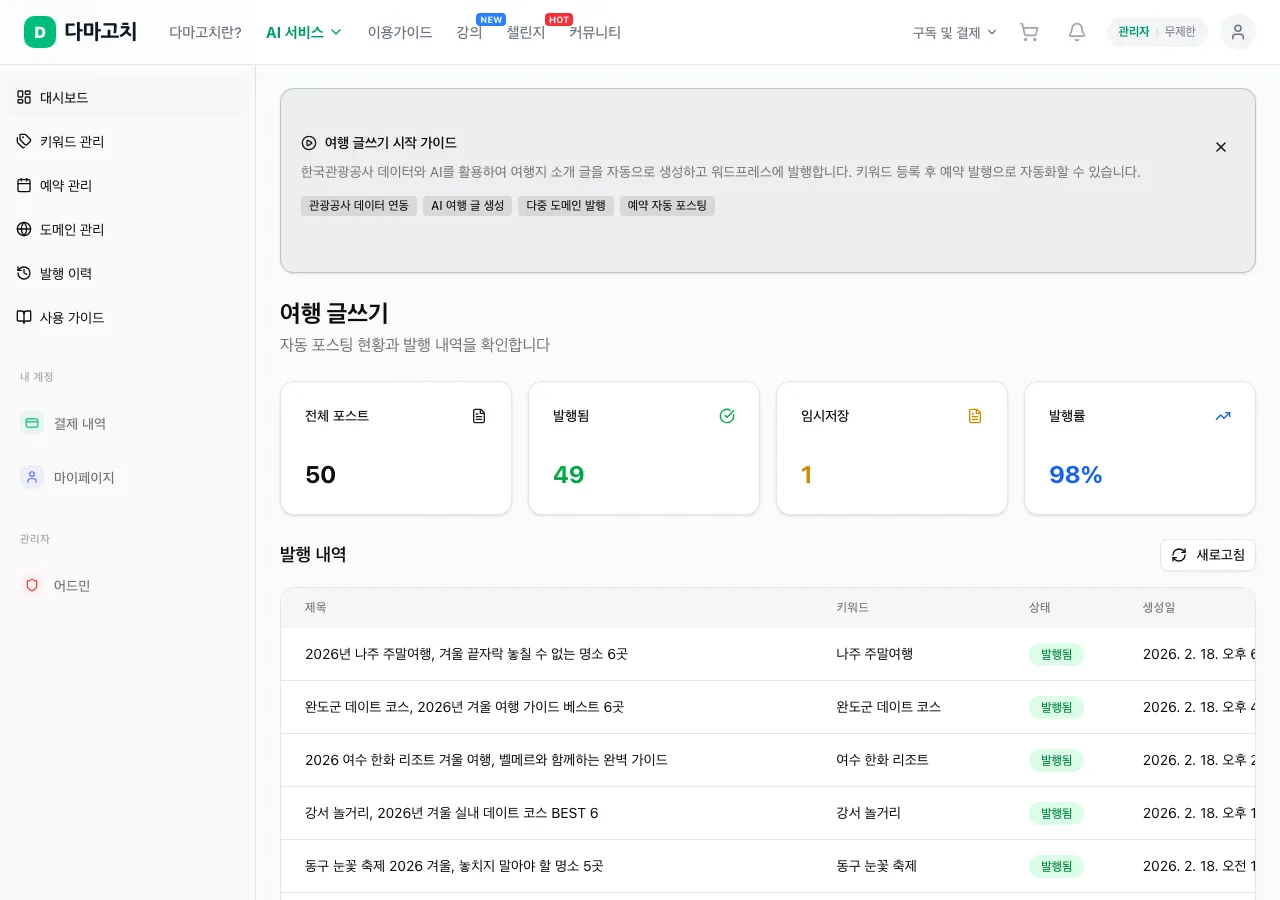Click 발행됨 status badge in 완도군 row
The height and width of the screenshot is (900, 1280).
coord(1056,707)
